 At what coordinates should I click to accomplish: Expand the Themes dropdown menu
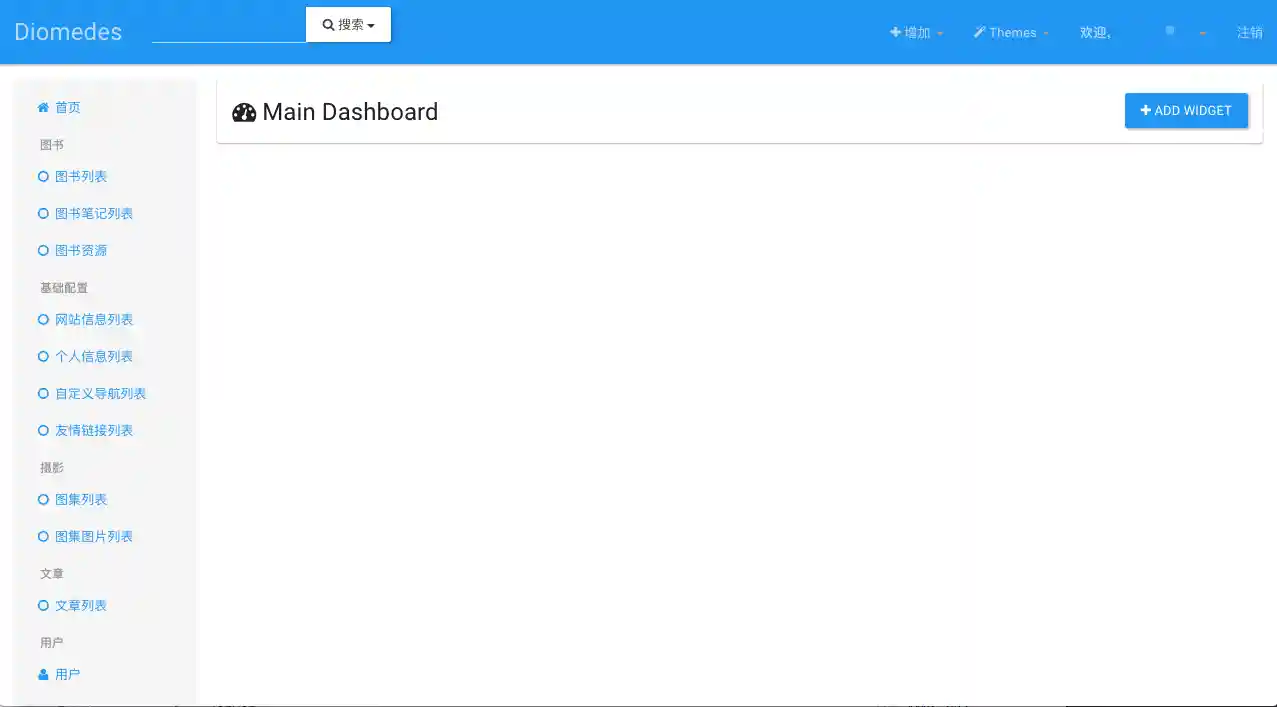point(1012,32)
